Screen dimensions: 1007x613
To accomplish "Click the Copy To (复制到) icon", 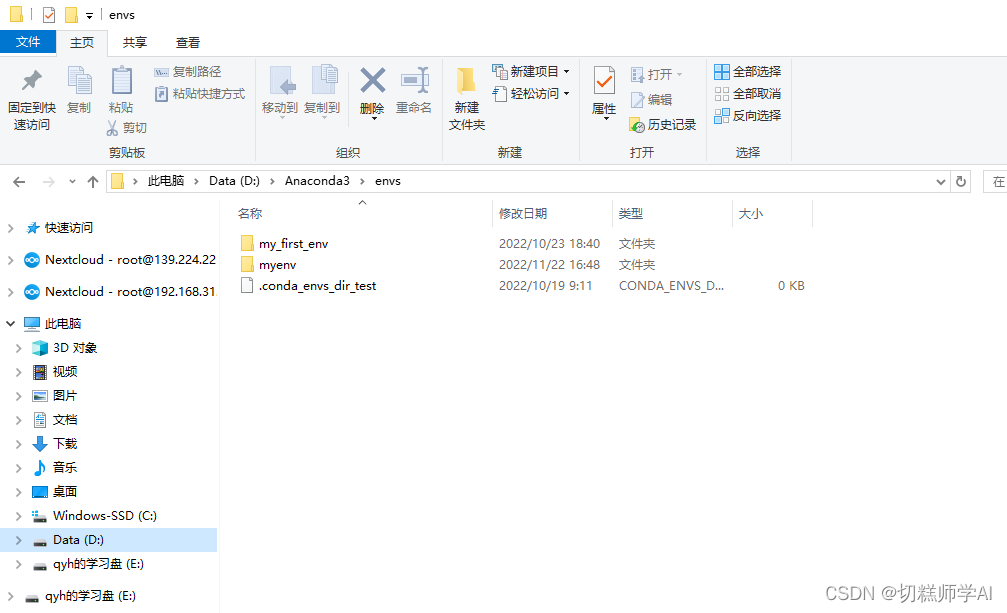I will tap(325, 81).
